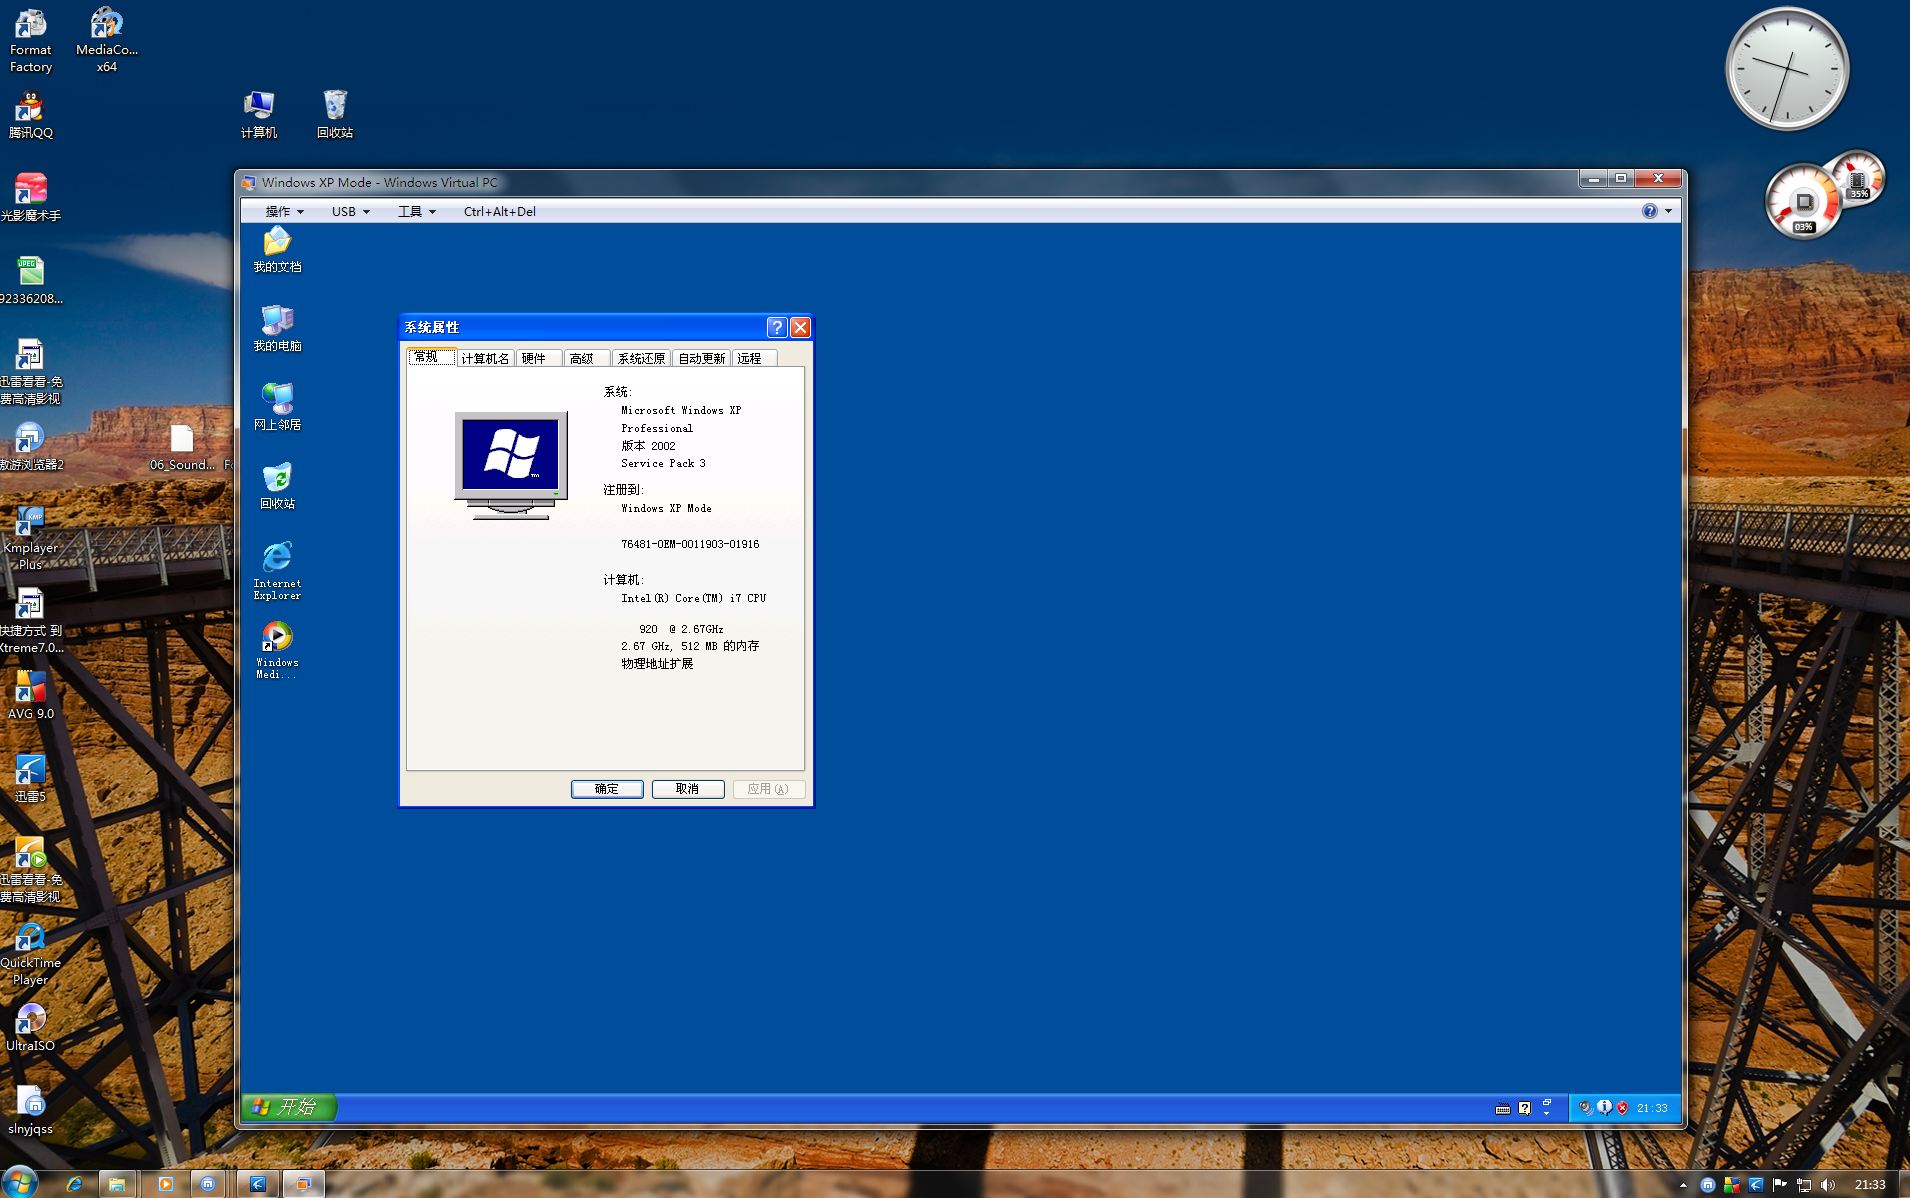Click the XP language bar keyboard icon

1502,1108
